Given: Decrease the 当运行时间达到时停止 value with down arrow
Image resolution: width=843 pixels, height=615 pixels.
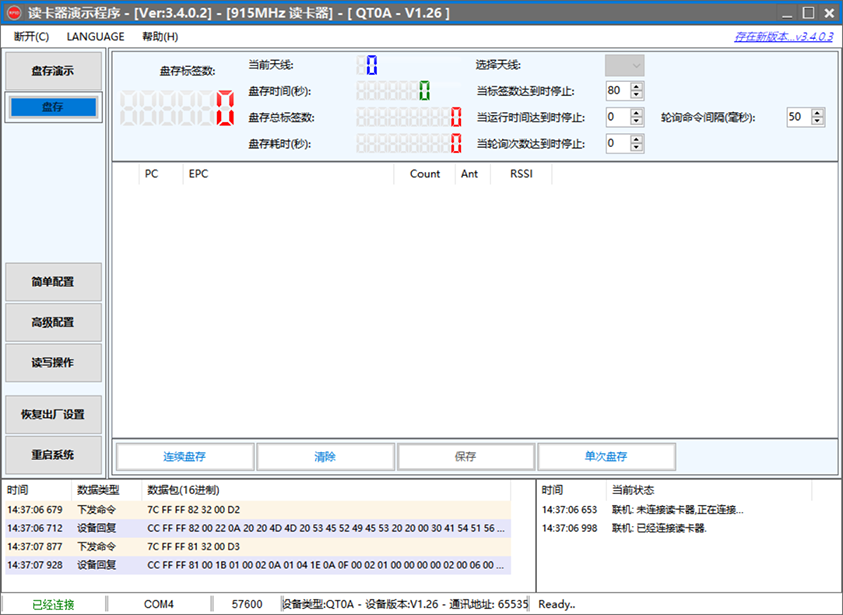Looking at the screenshot, I should coord(638,122).
